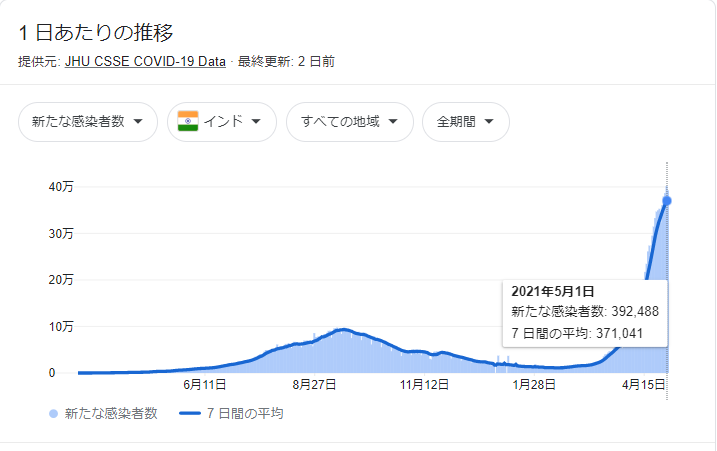The width and height of the screenshot is (717, 451).
Task: Click the arrow beside 全期間
Action: [x=489, y=122]
